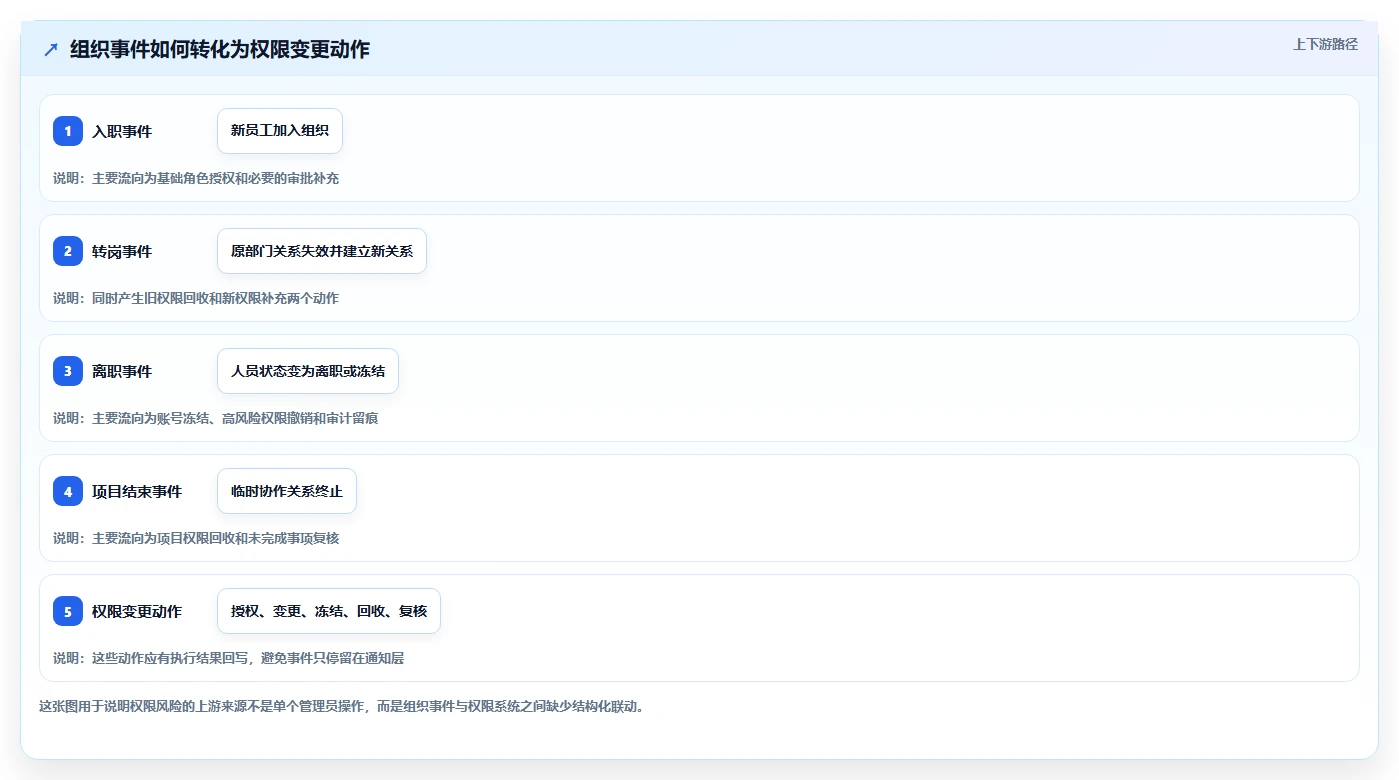Select the 临时协作关系终止 chip

[287, 491]
